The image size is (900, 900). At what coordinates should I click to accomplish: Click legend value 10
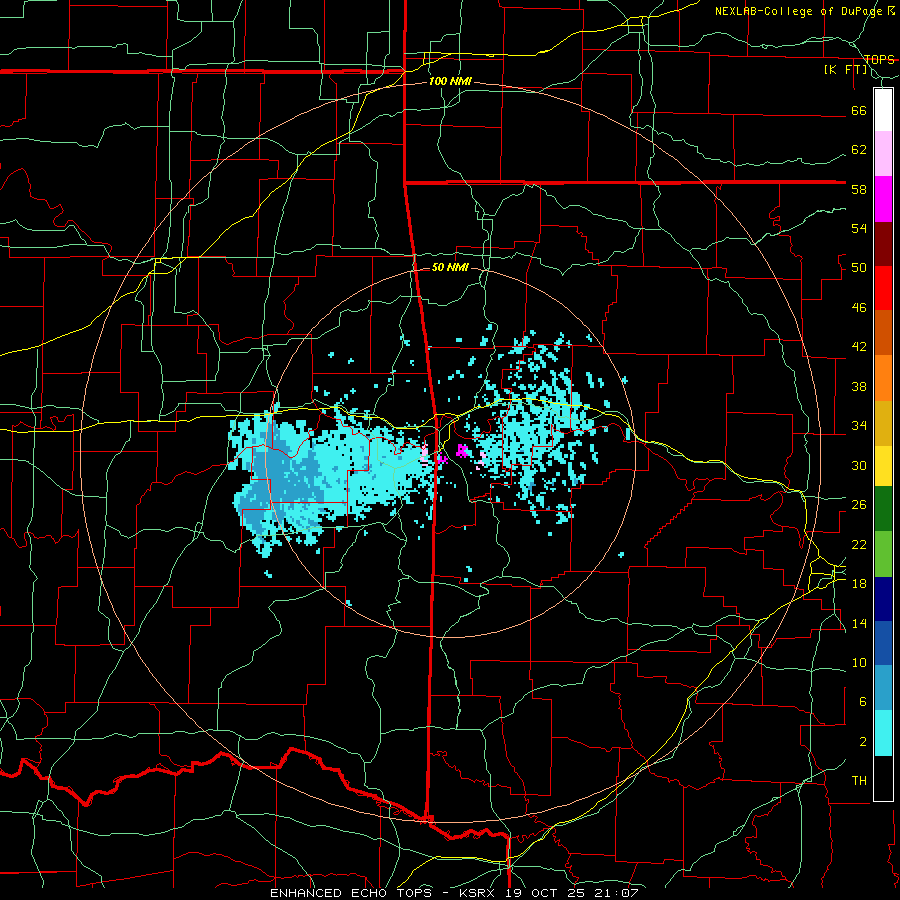[x=859, y=662]
